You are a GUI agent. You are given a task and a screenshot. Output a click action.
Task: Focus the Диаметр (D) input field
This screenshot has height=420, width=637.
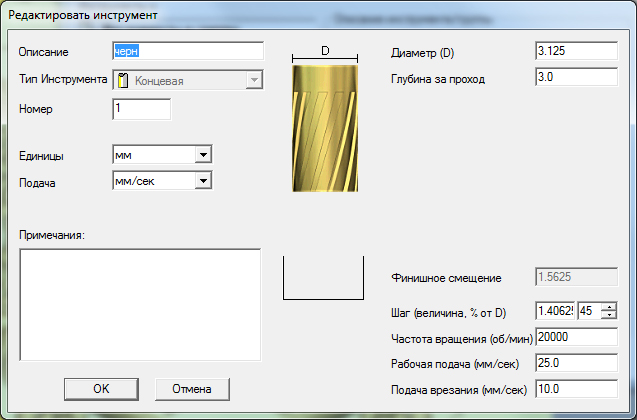[576, 51]
